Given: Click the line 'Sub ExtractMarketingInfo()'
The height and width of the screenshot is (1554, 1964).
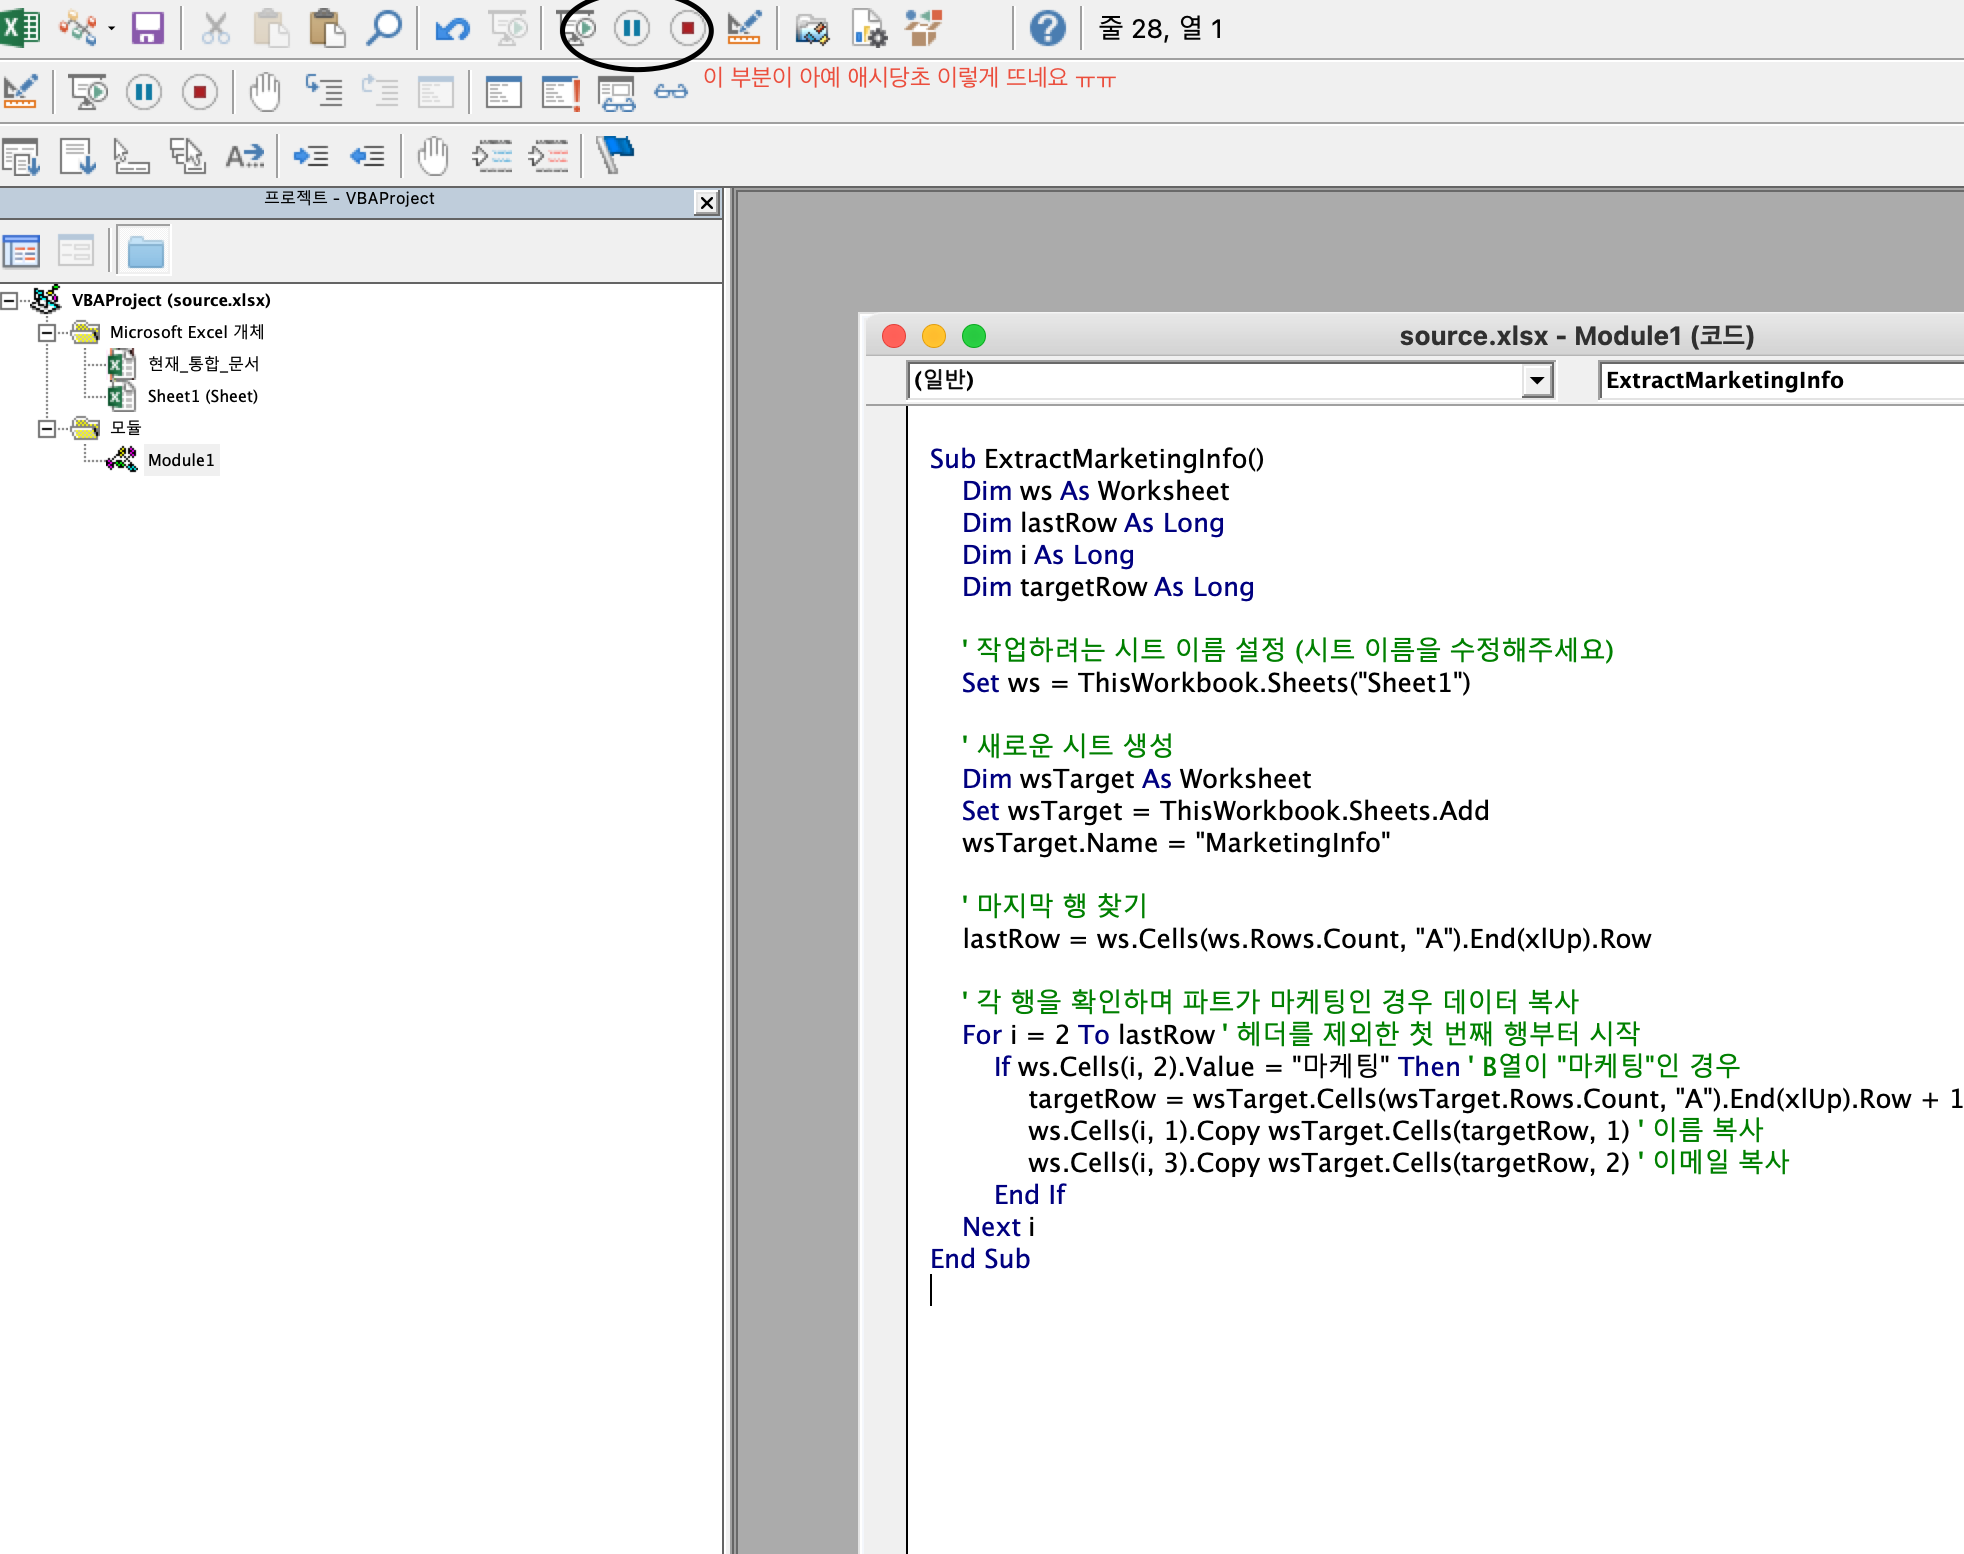Looking at the screenshot, I should (x=1097, y=459).
